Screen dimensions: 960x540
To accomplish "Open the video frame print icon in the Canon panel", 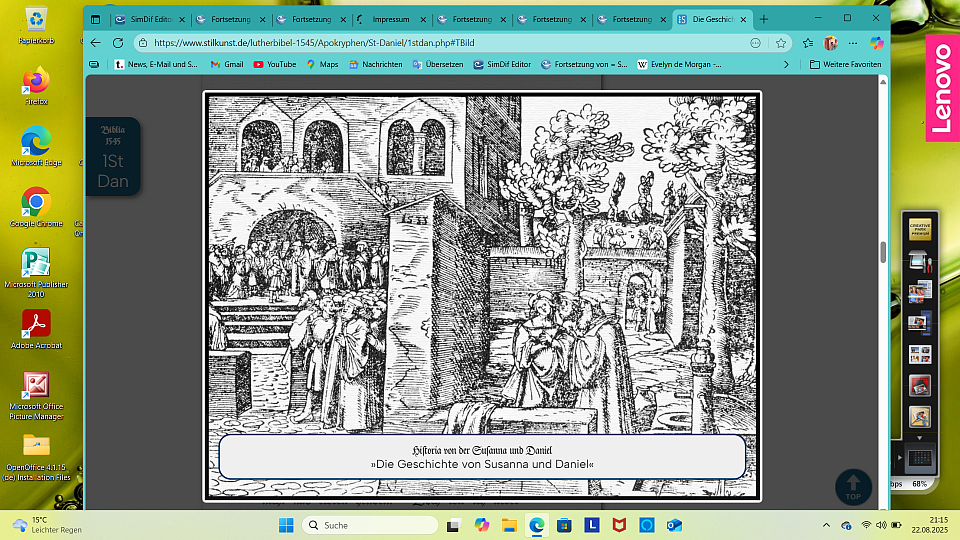I will [x=920, y=323].
